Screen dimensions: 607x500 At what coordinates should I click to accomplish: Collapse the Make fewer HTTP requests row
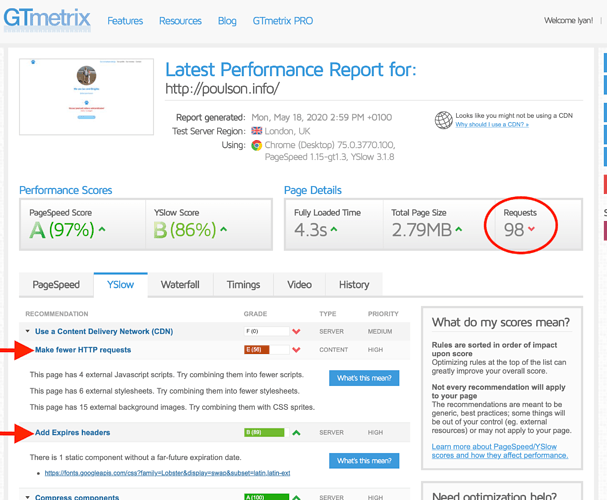pos(82,350)
